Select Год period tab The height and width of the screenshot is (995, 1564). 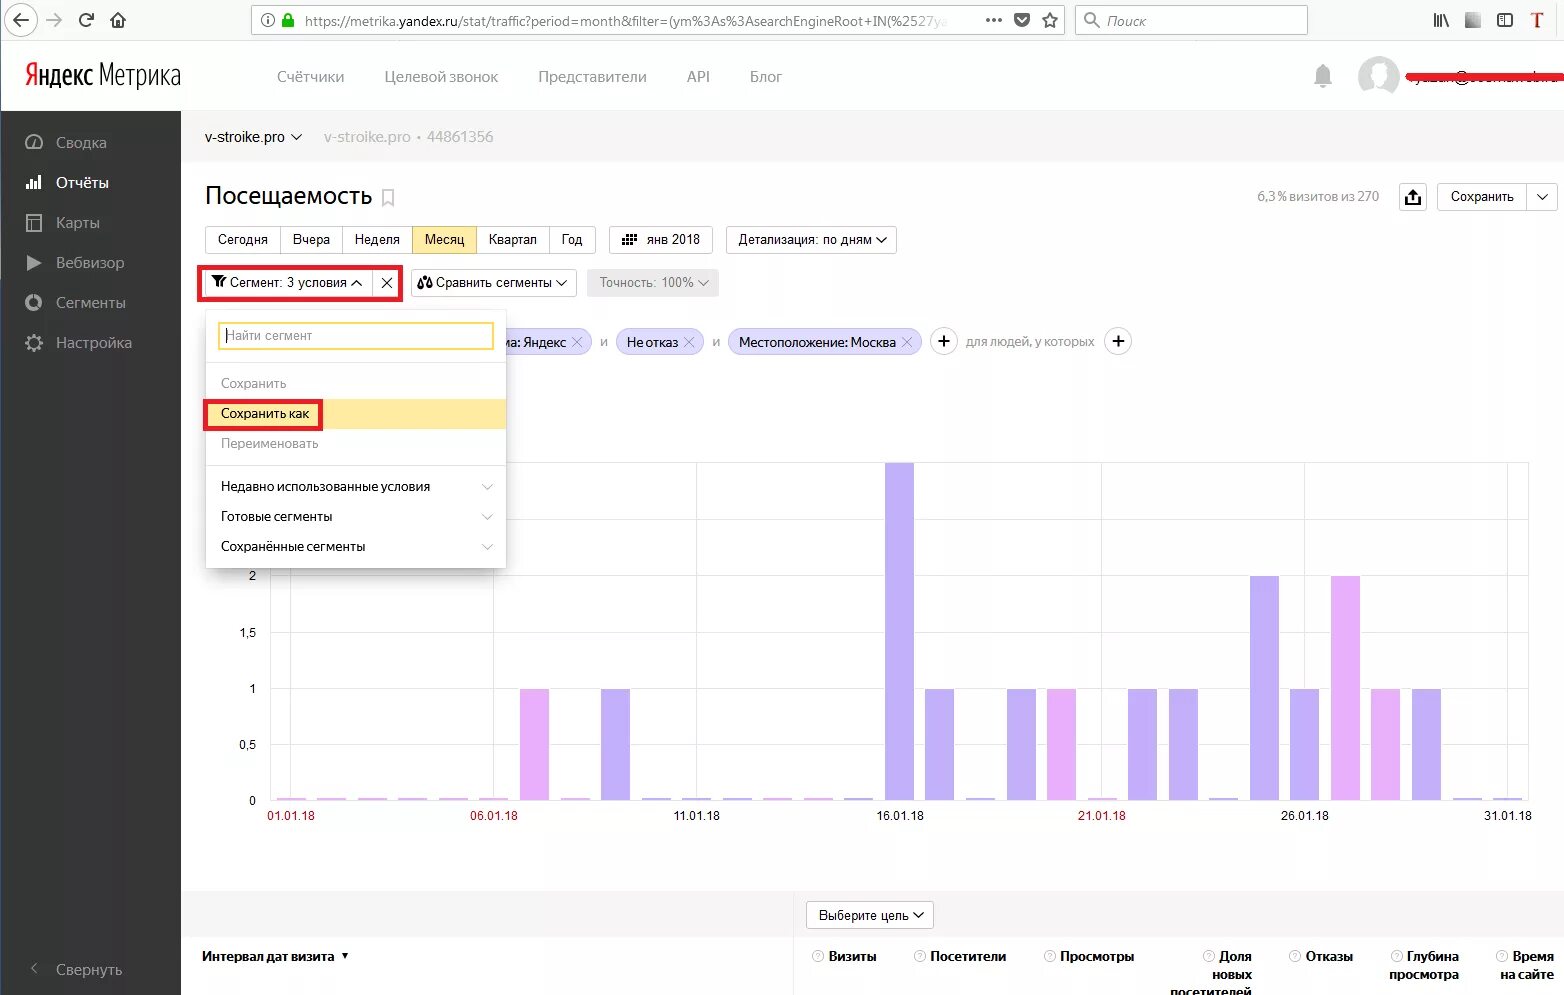coord(572,240)
